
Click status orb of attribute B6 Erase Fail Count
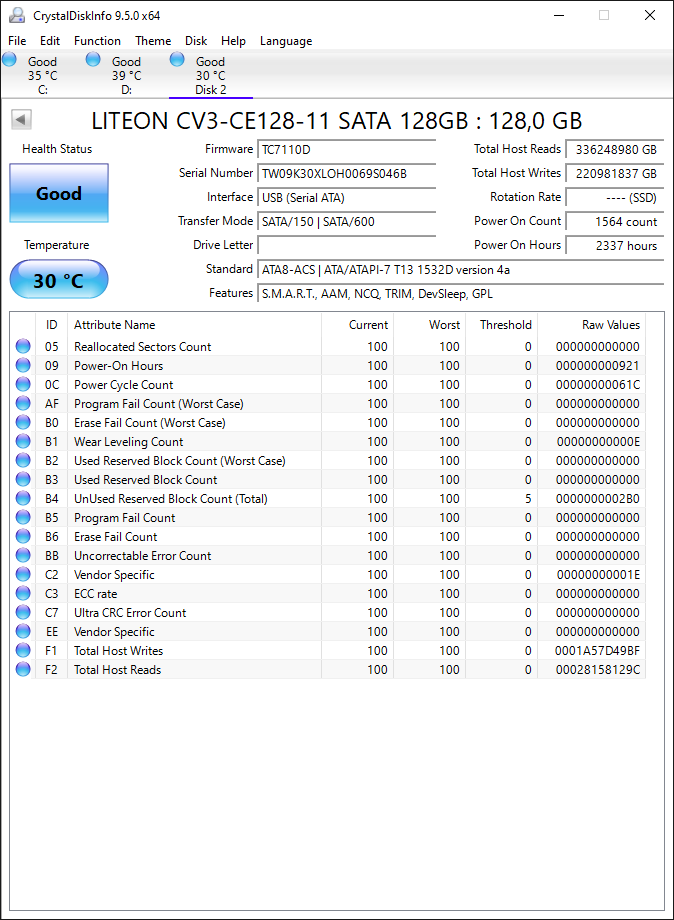(23, 536)
